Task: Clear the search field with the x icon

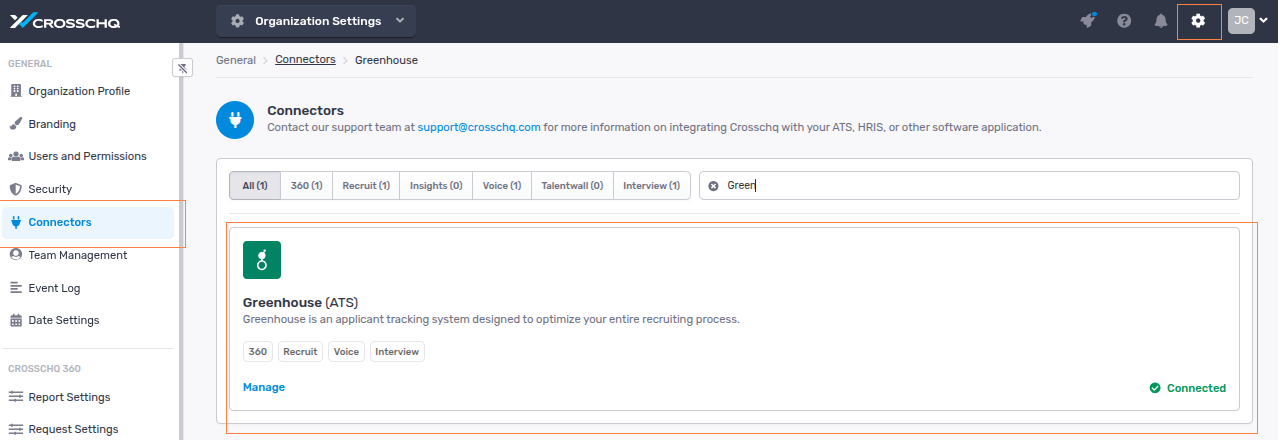Action: tap(714, 186)
